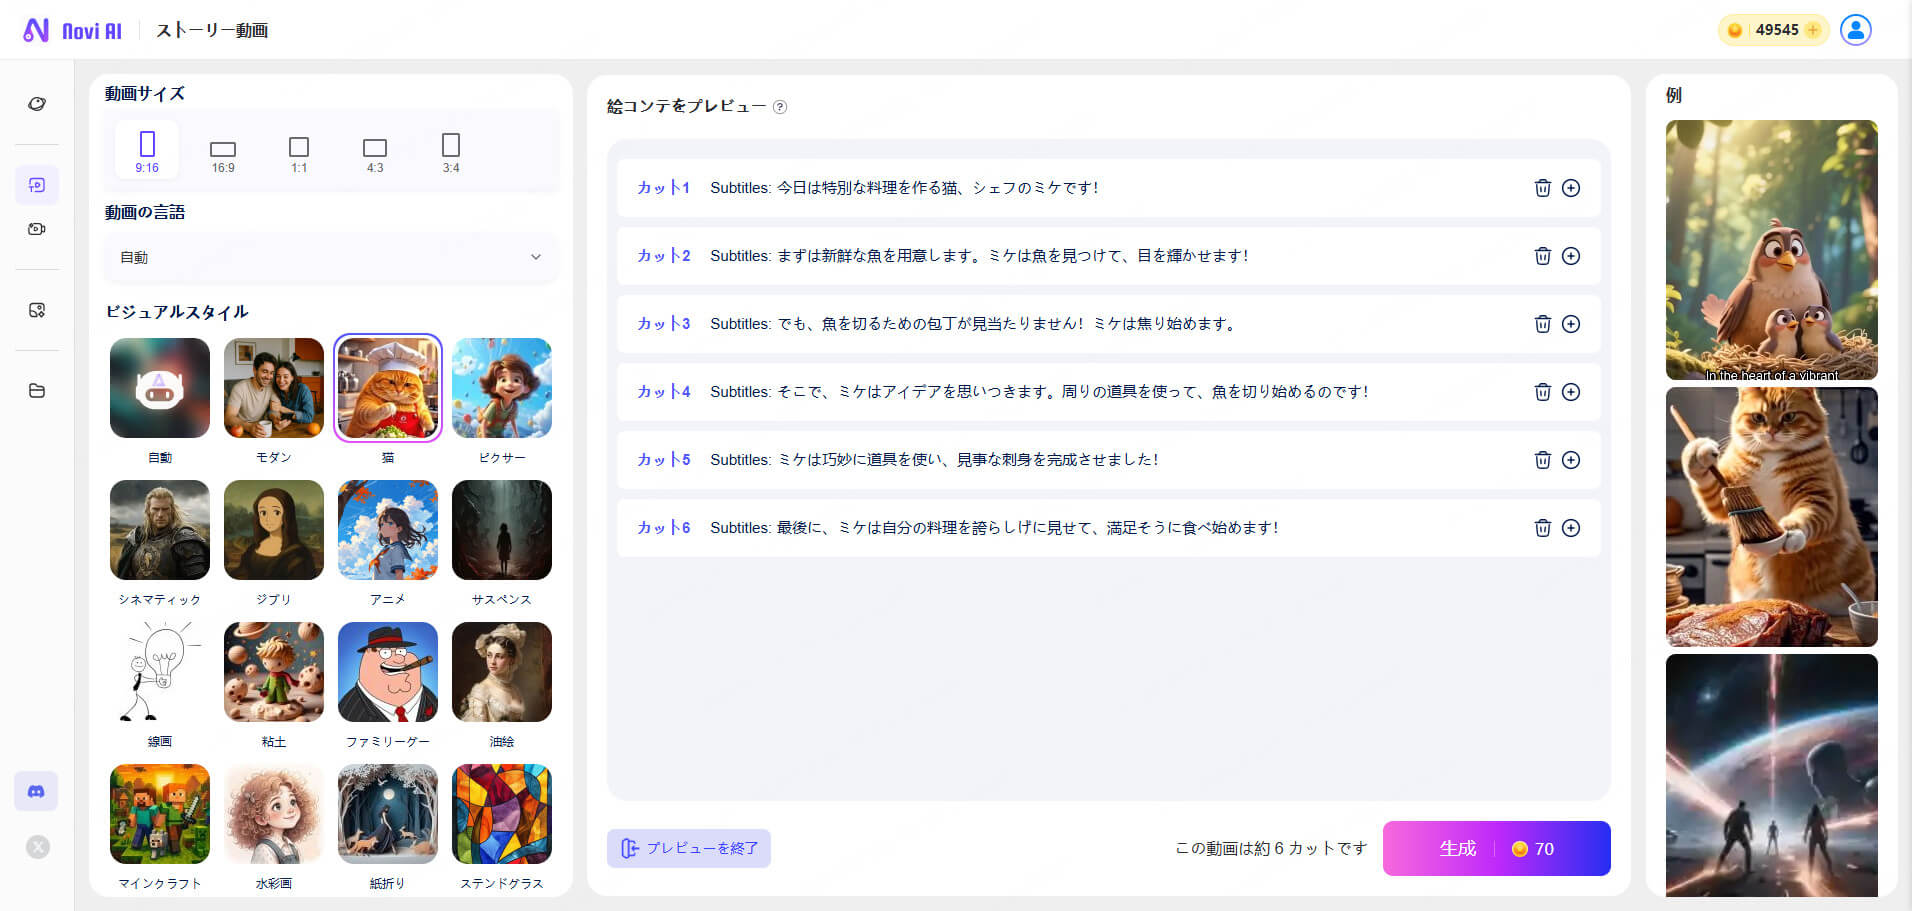The width and height of the screenshot is (1912, 911).
Task: Click the plus icon to add more credits
Action: 1811,30
